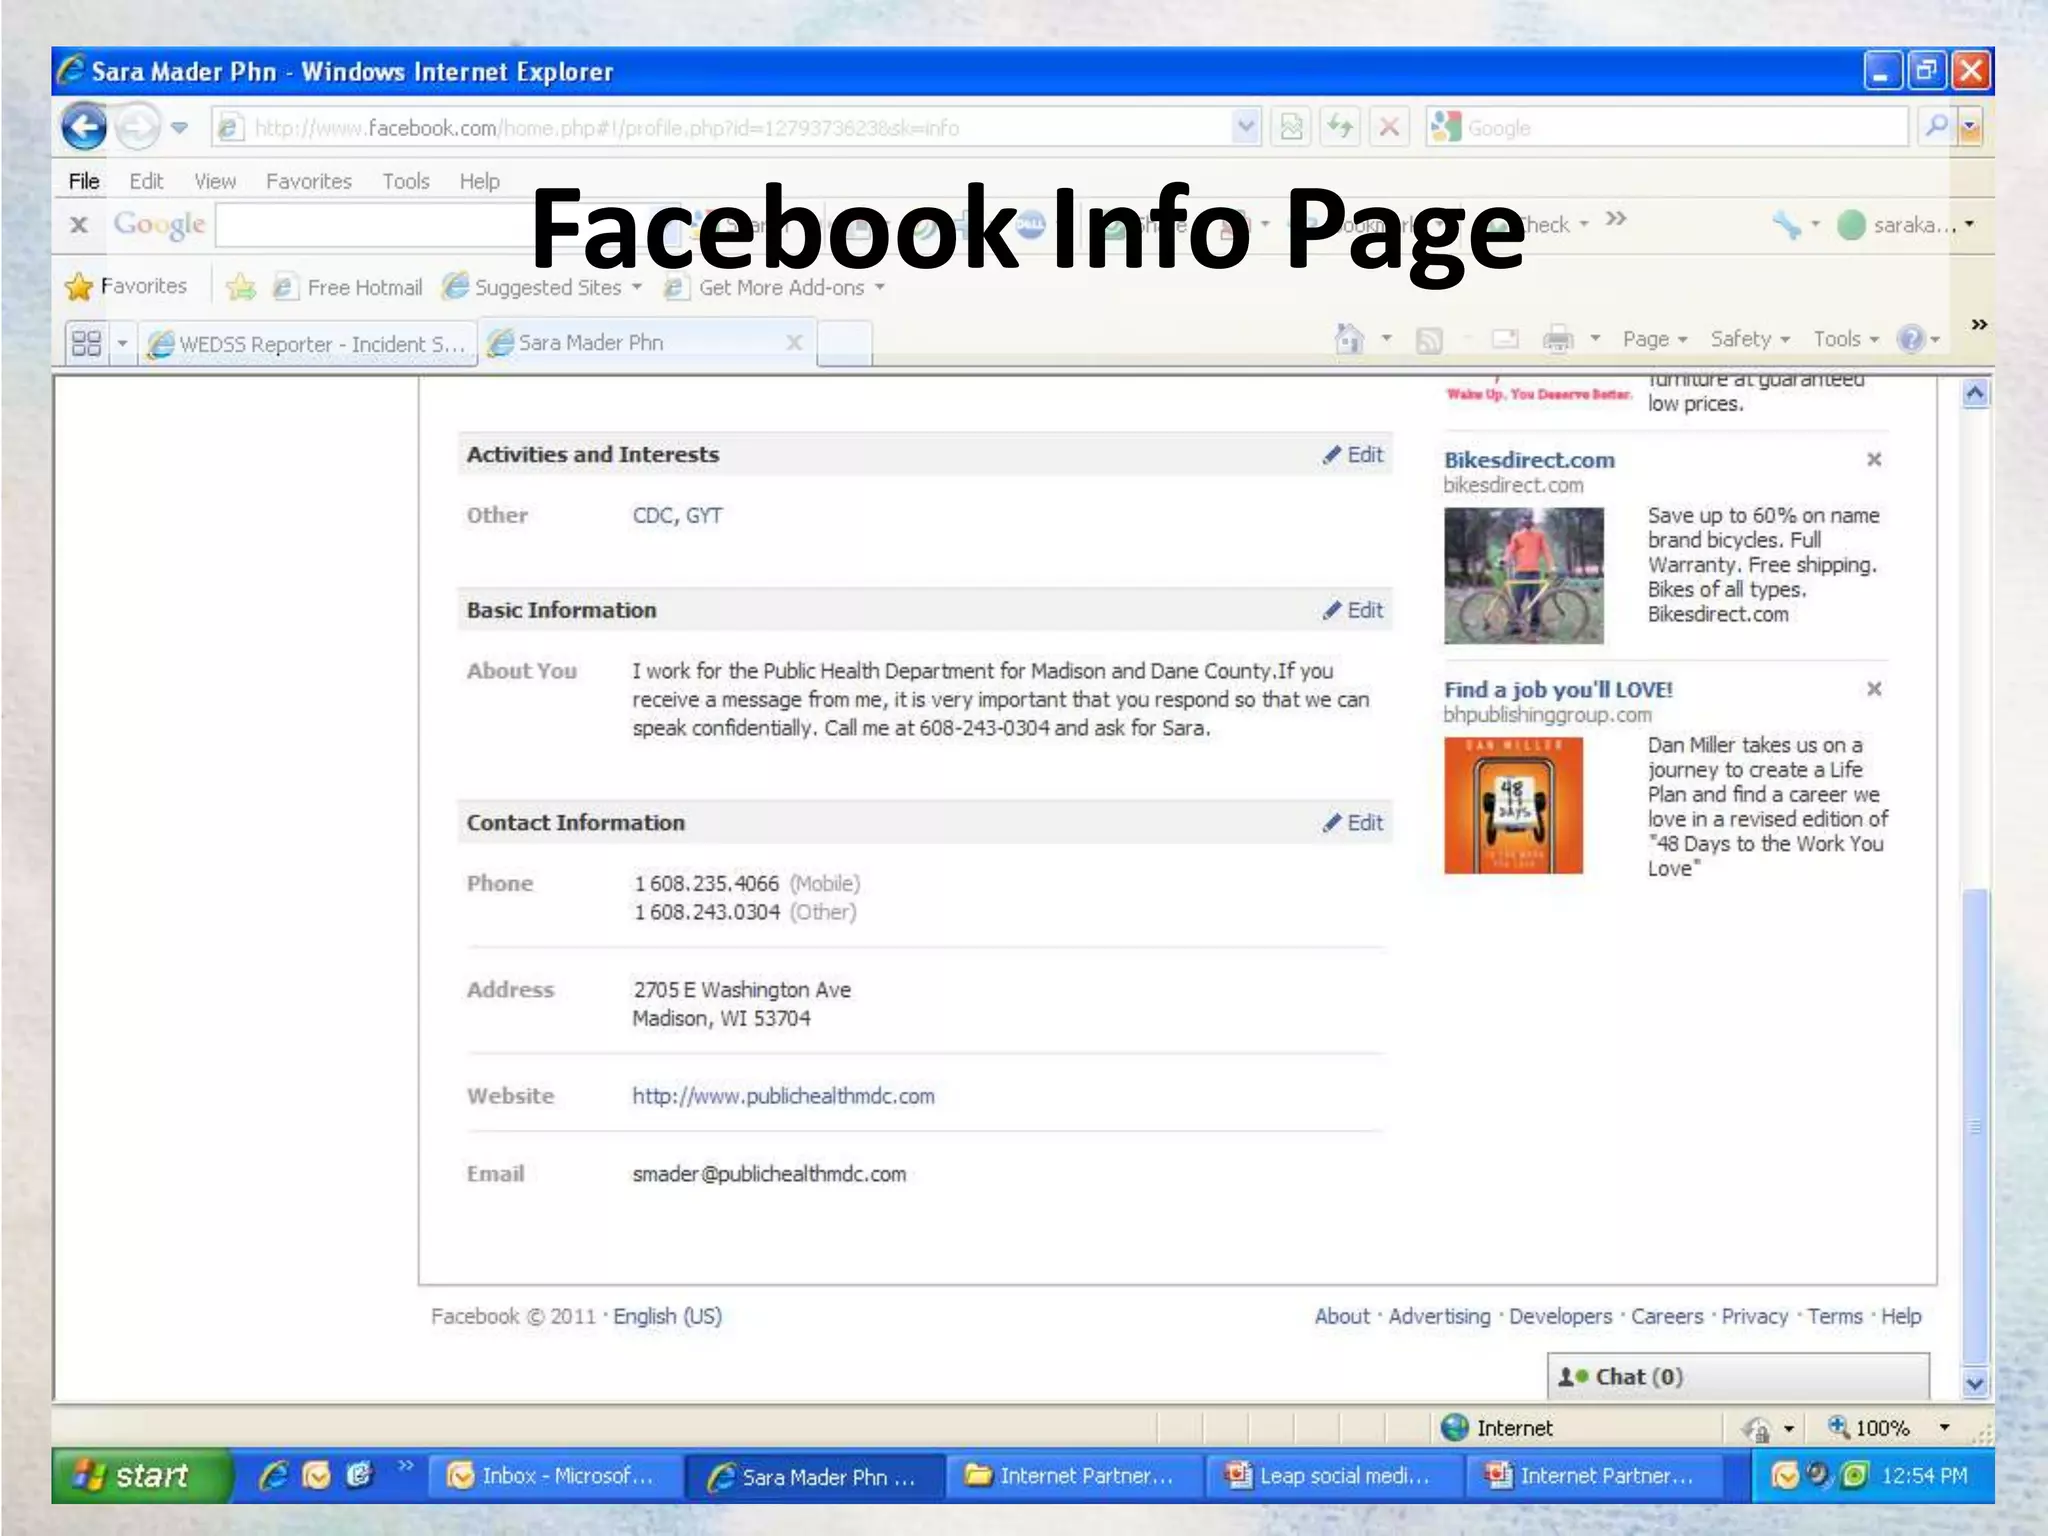The image size is (2048, 1536).
Task: Close the Sara Mader Phn tab
Action: pos(794,343)
